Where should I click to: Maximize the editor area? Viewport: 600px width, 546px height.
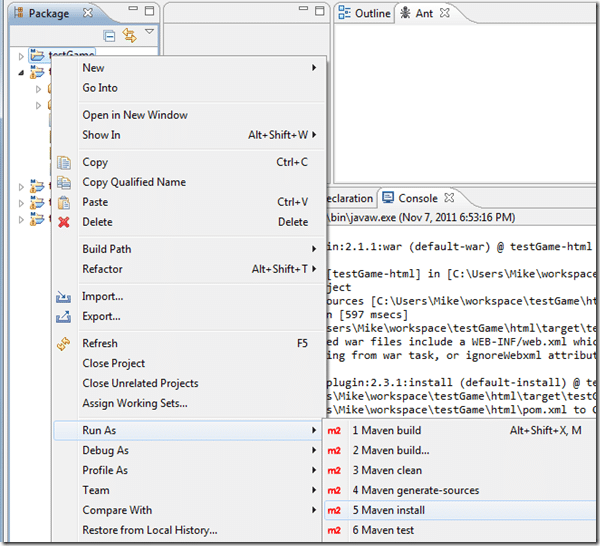coord(320,11)
